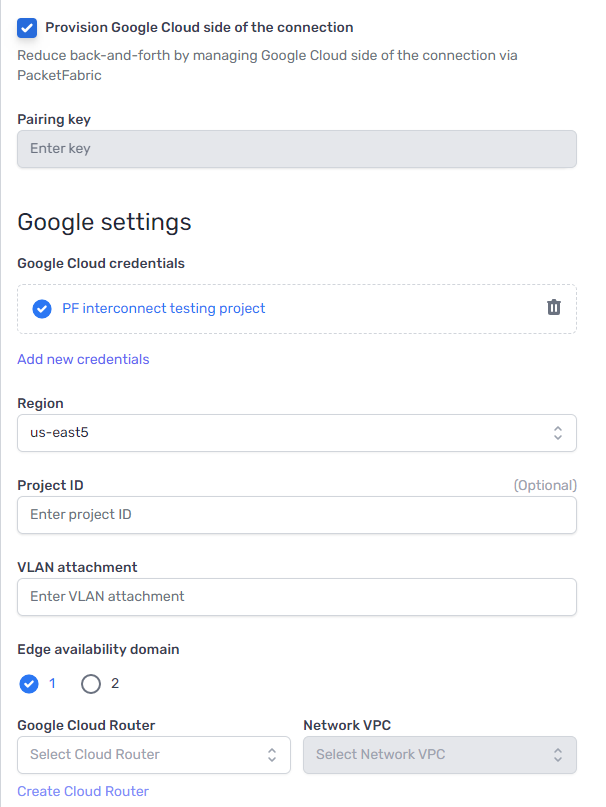
Task: Select Edge availability domain 2
Action: (89, 684)
